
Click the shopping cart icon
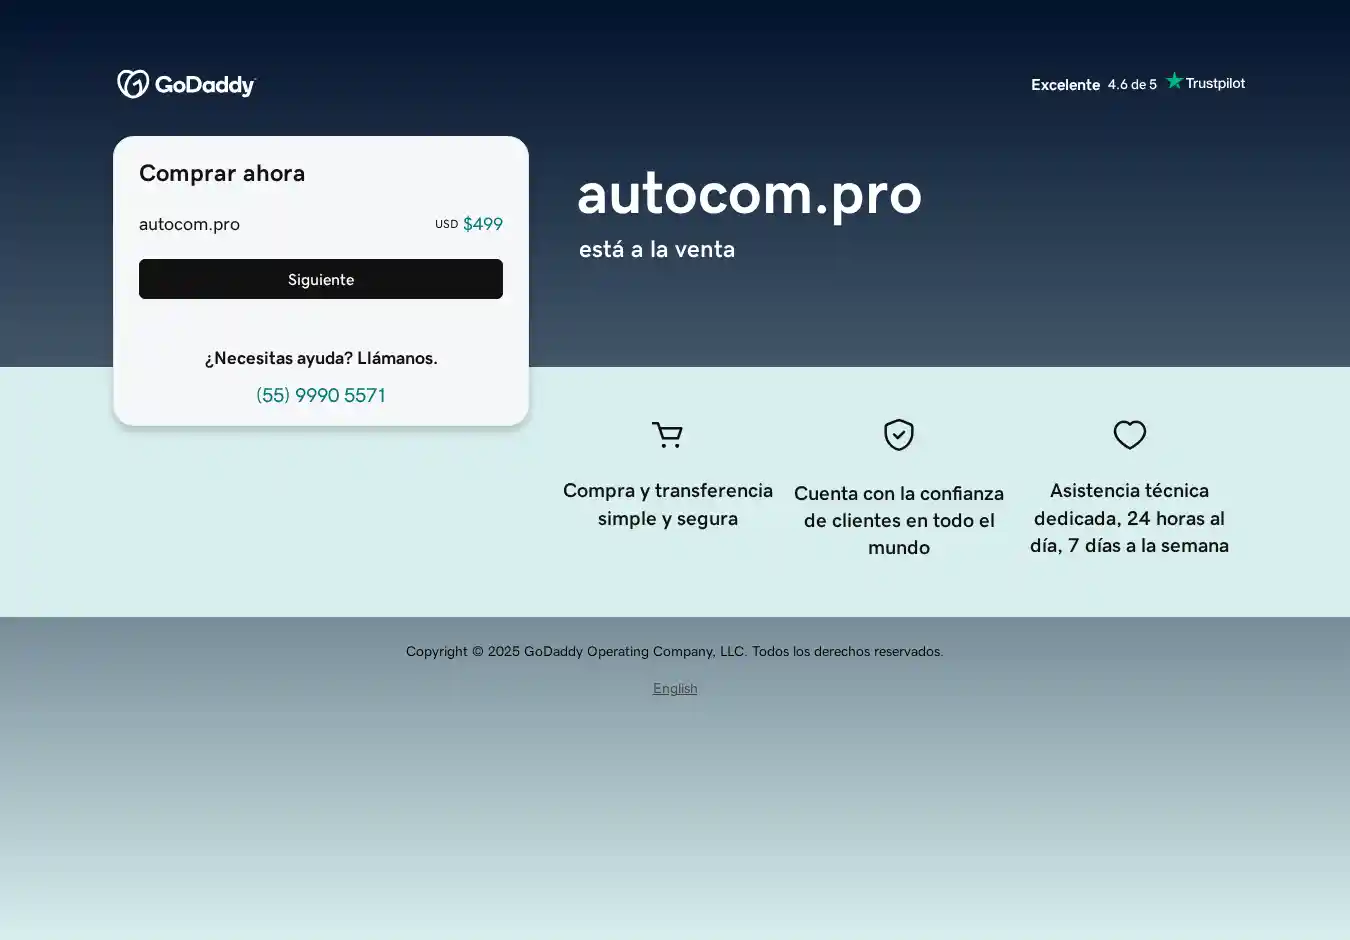coord(667,435)
